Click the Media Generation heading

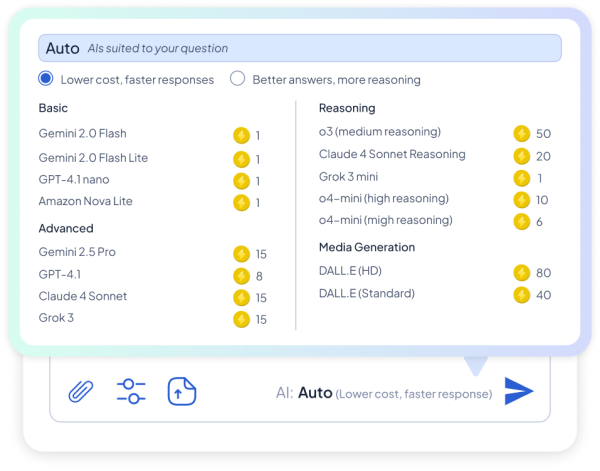click(367, 247)
